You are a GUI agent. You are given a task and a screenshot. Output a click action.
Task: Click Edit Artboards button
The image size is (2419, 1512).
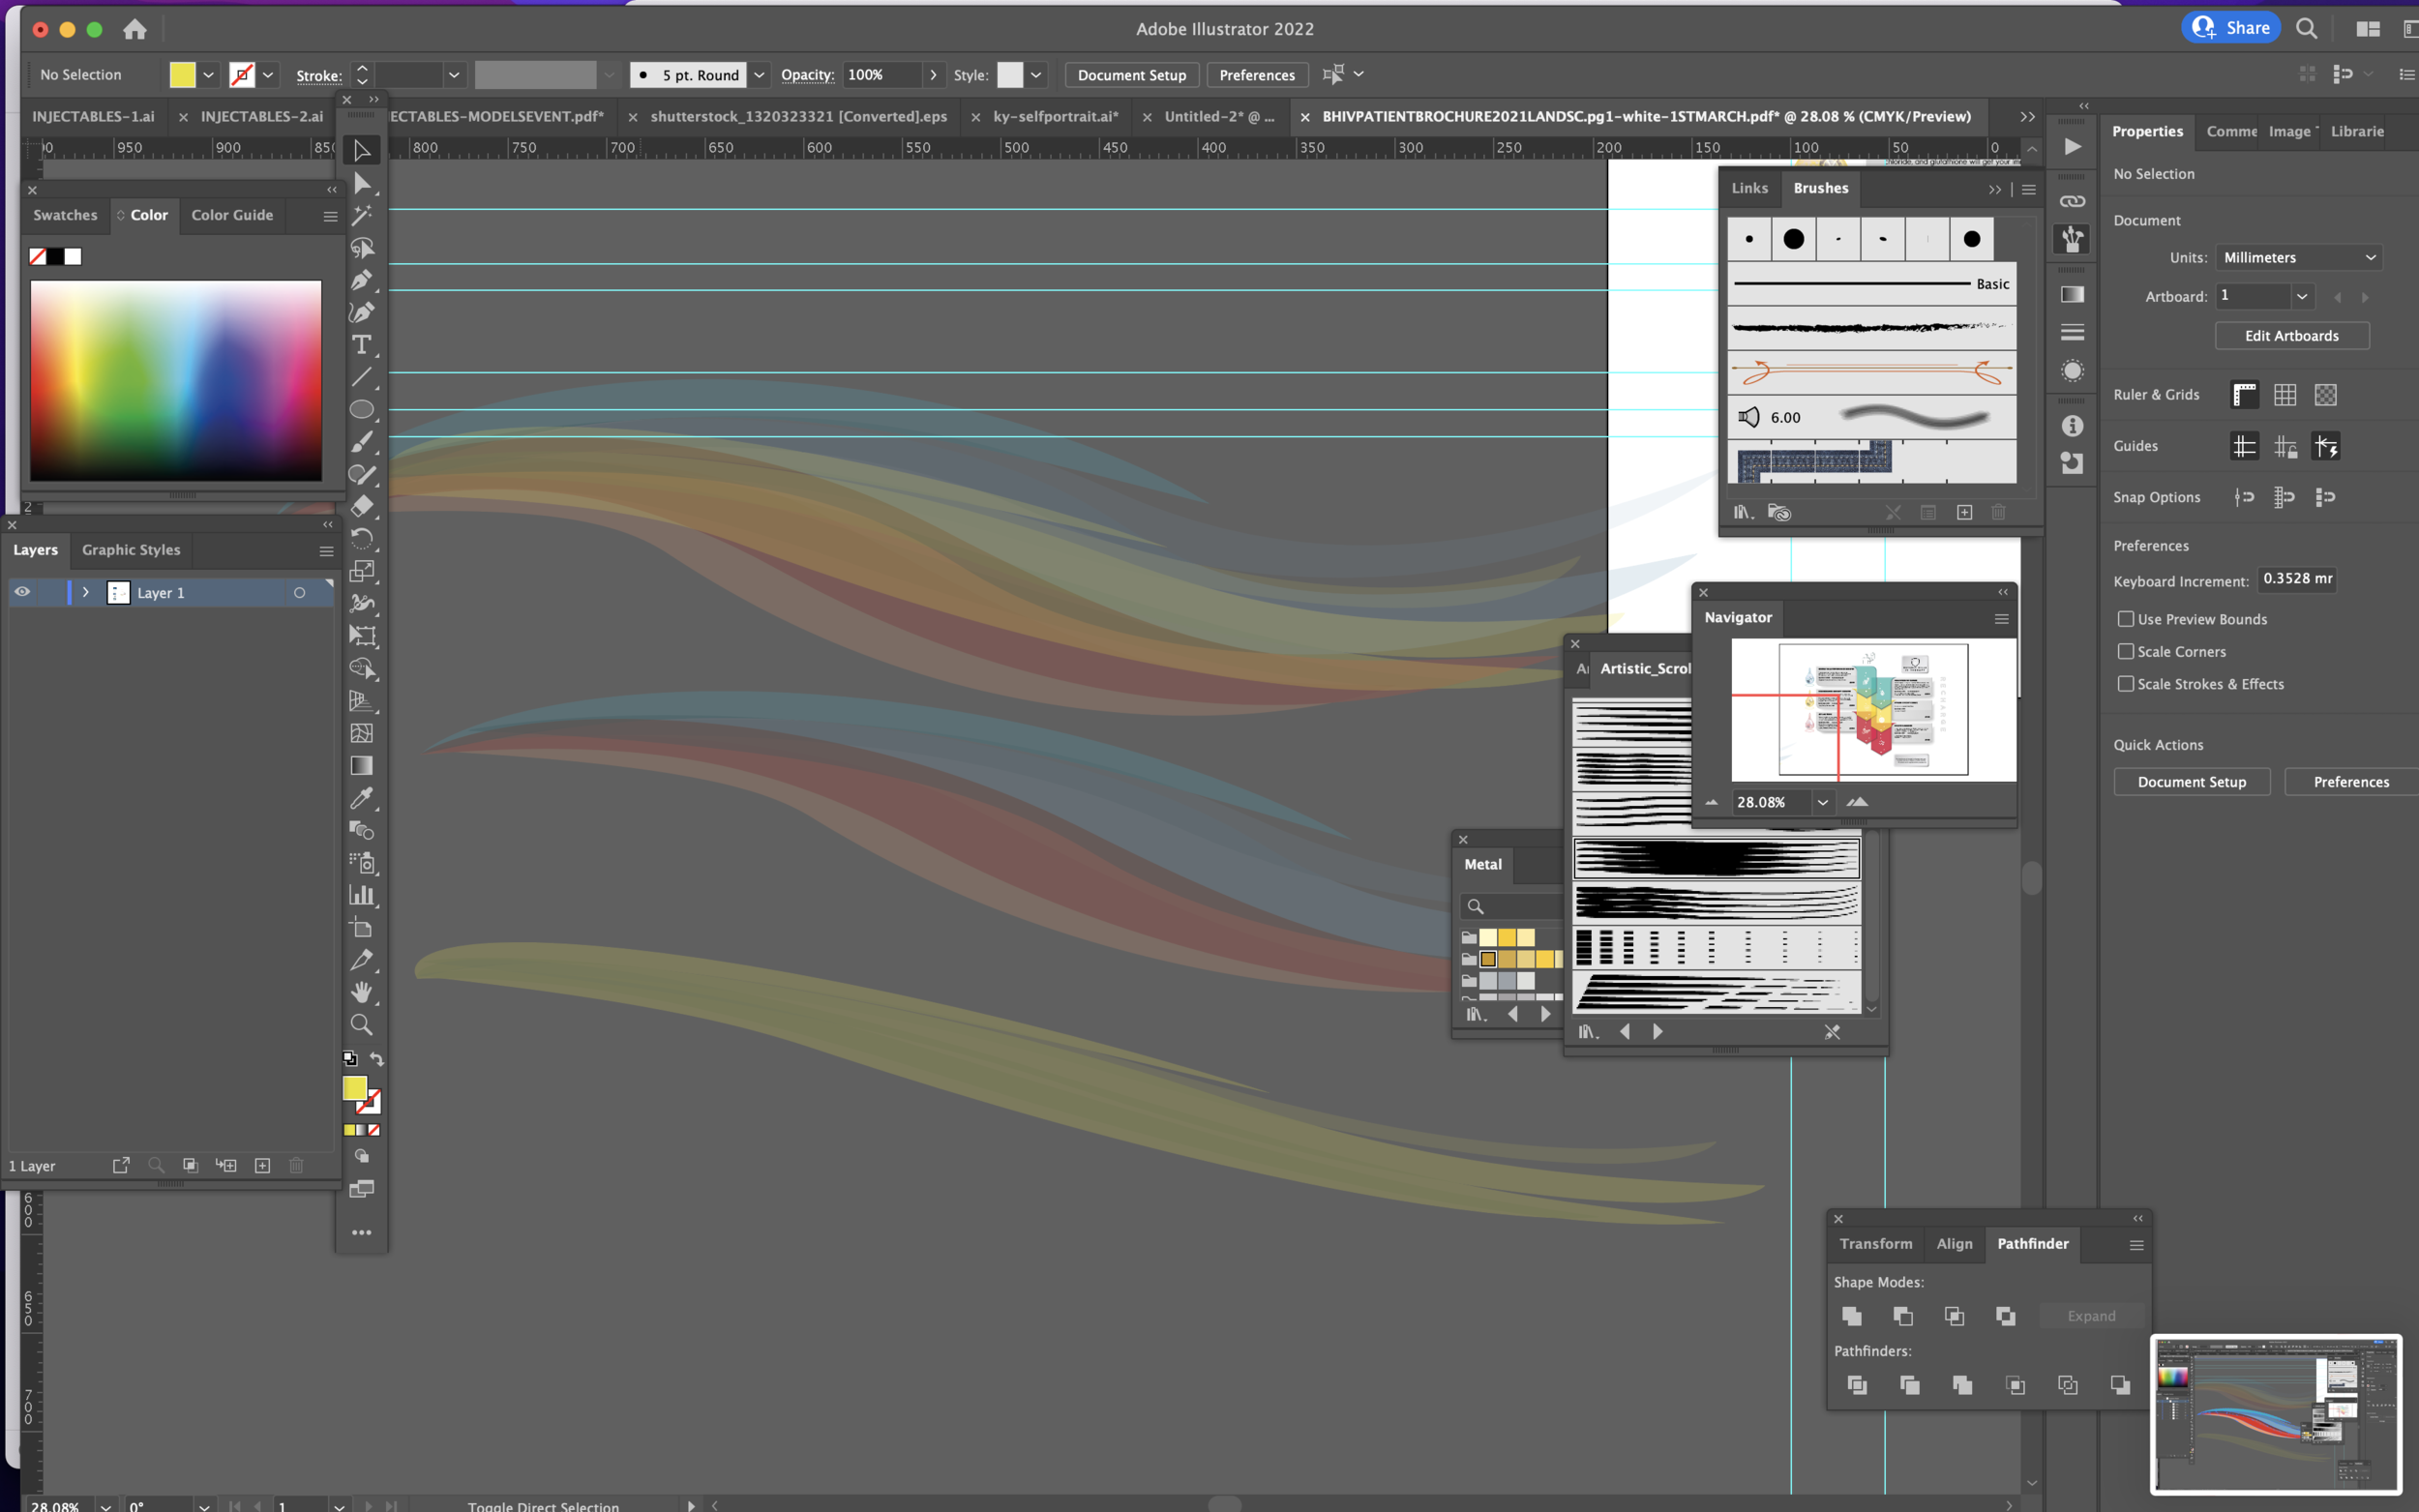pyautogui.click(x=2292, y=336)
